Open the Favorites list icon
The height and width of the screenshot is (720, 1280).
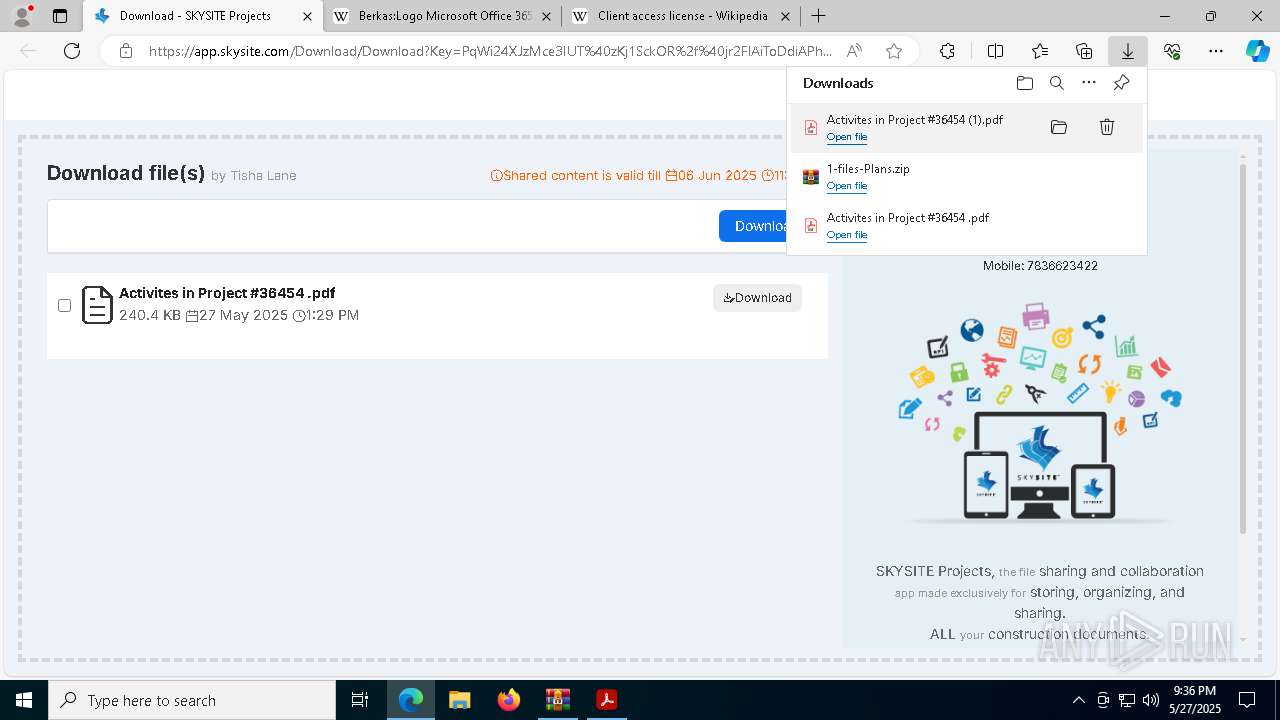pos(1040,51)
